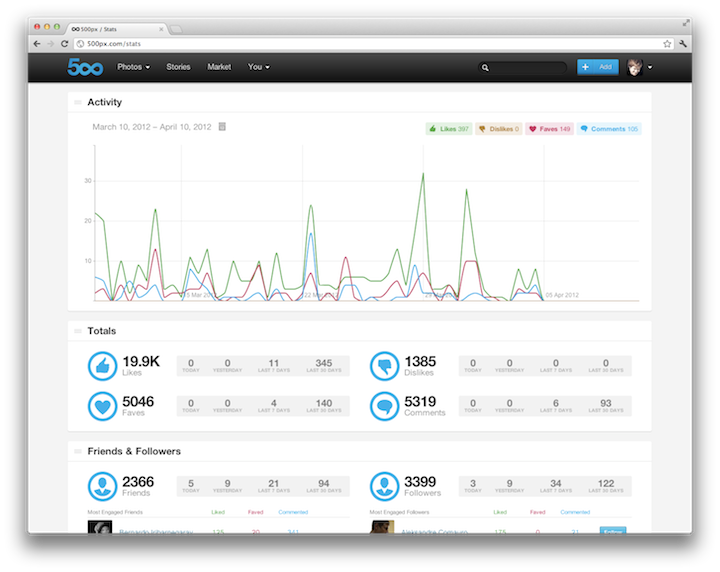Image resolution: width=720 pixels, height=572 pixels.
Task: Click the 93 comments last 30 days value
Action: (x=606, y=403)
